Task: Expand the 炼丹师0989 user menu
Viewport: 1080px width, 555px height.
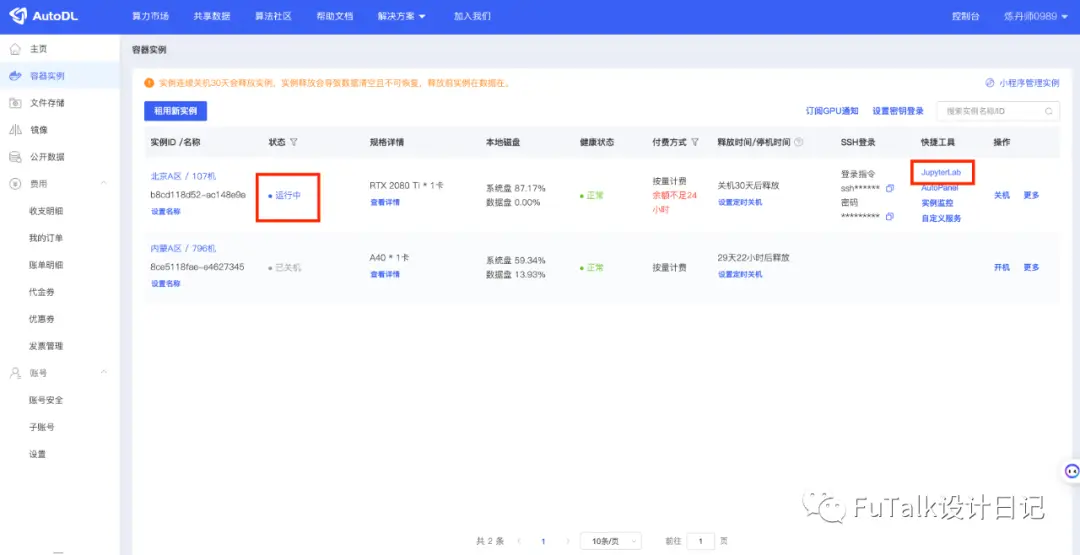Action: click(1036, 16)
